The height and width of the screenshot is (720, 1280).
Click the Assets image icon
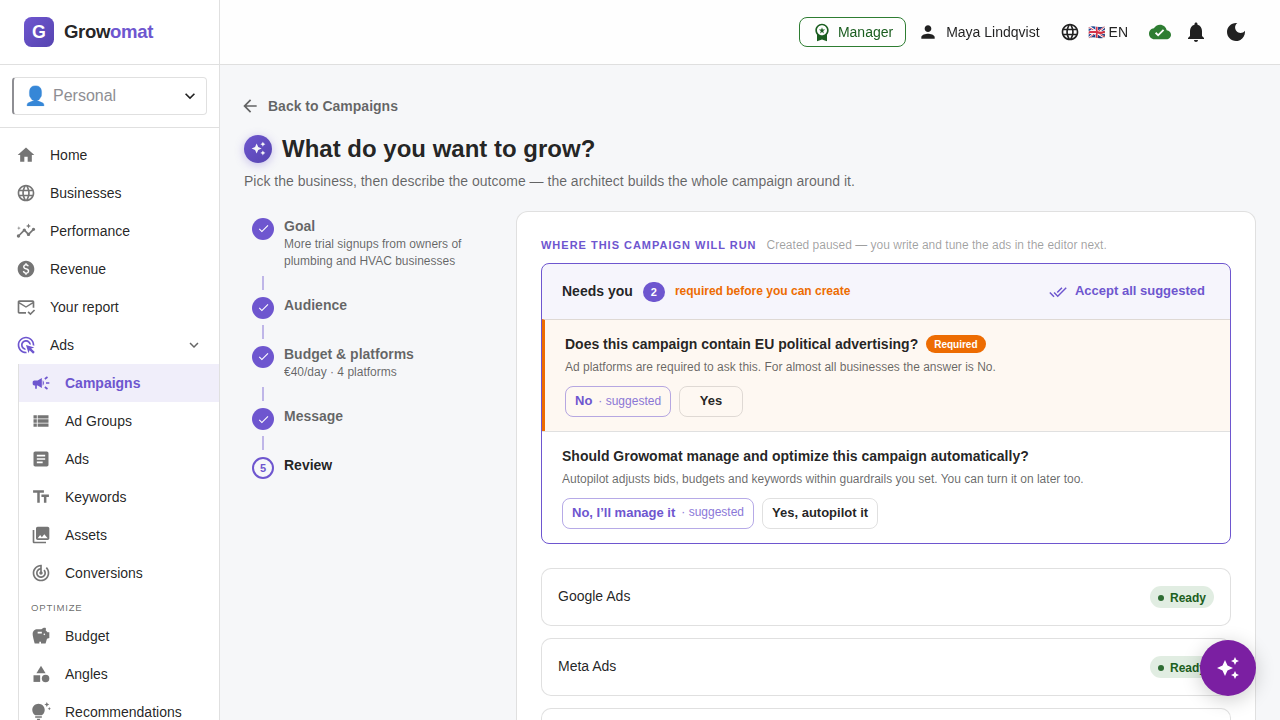[41, 535]
